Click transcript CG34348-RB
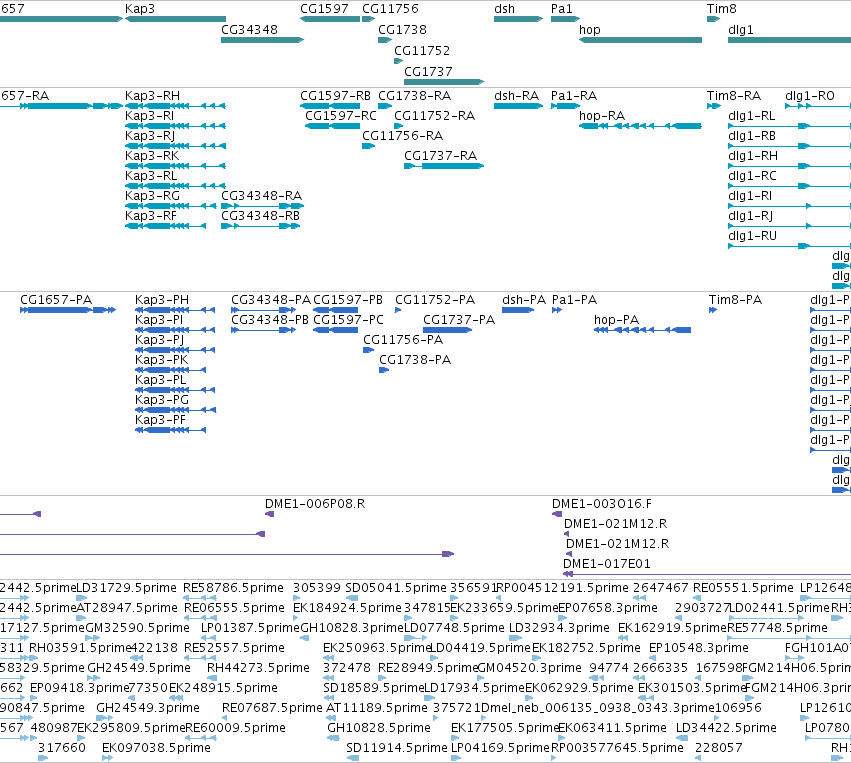The width and height of the screenshot is (851, 763). pos(261,226)
